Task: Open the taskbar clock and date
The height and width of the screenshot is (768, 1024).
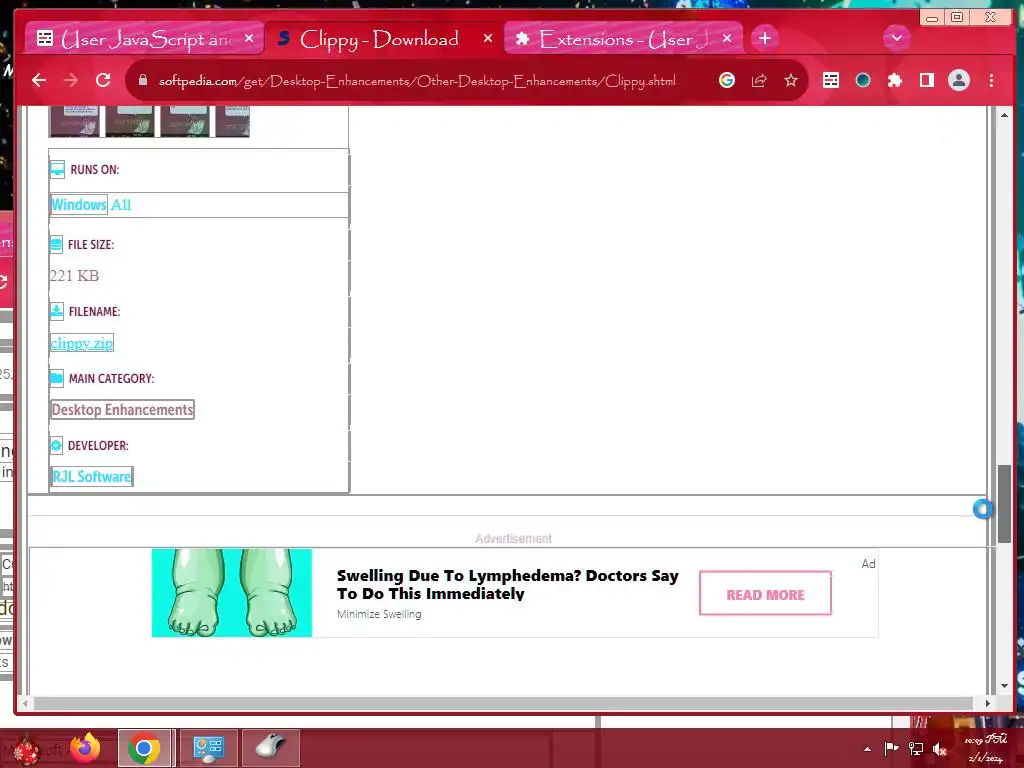Action: 986,748
